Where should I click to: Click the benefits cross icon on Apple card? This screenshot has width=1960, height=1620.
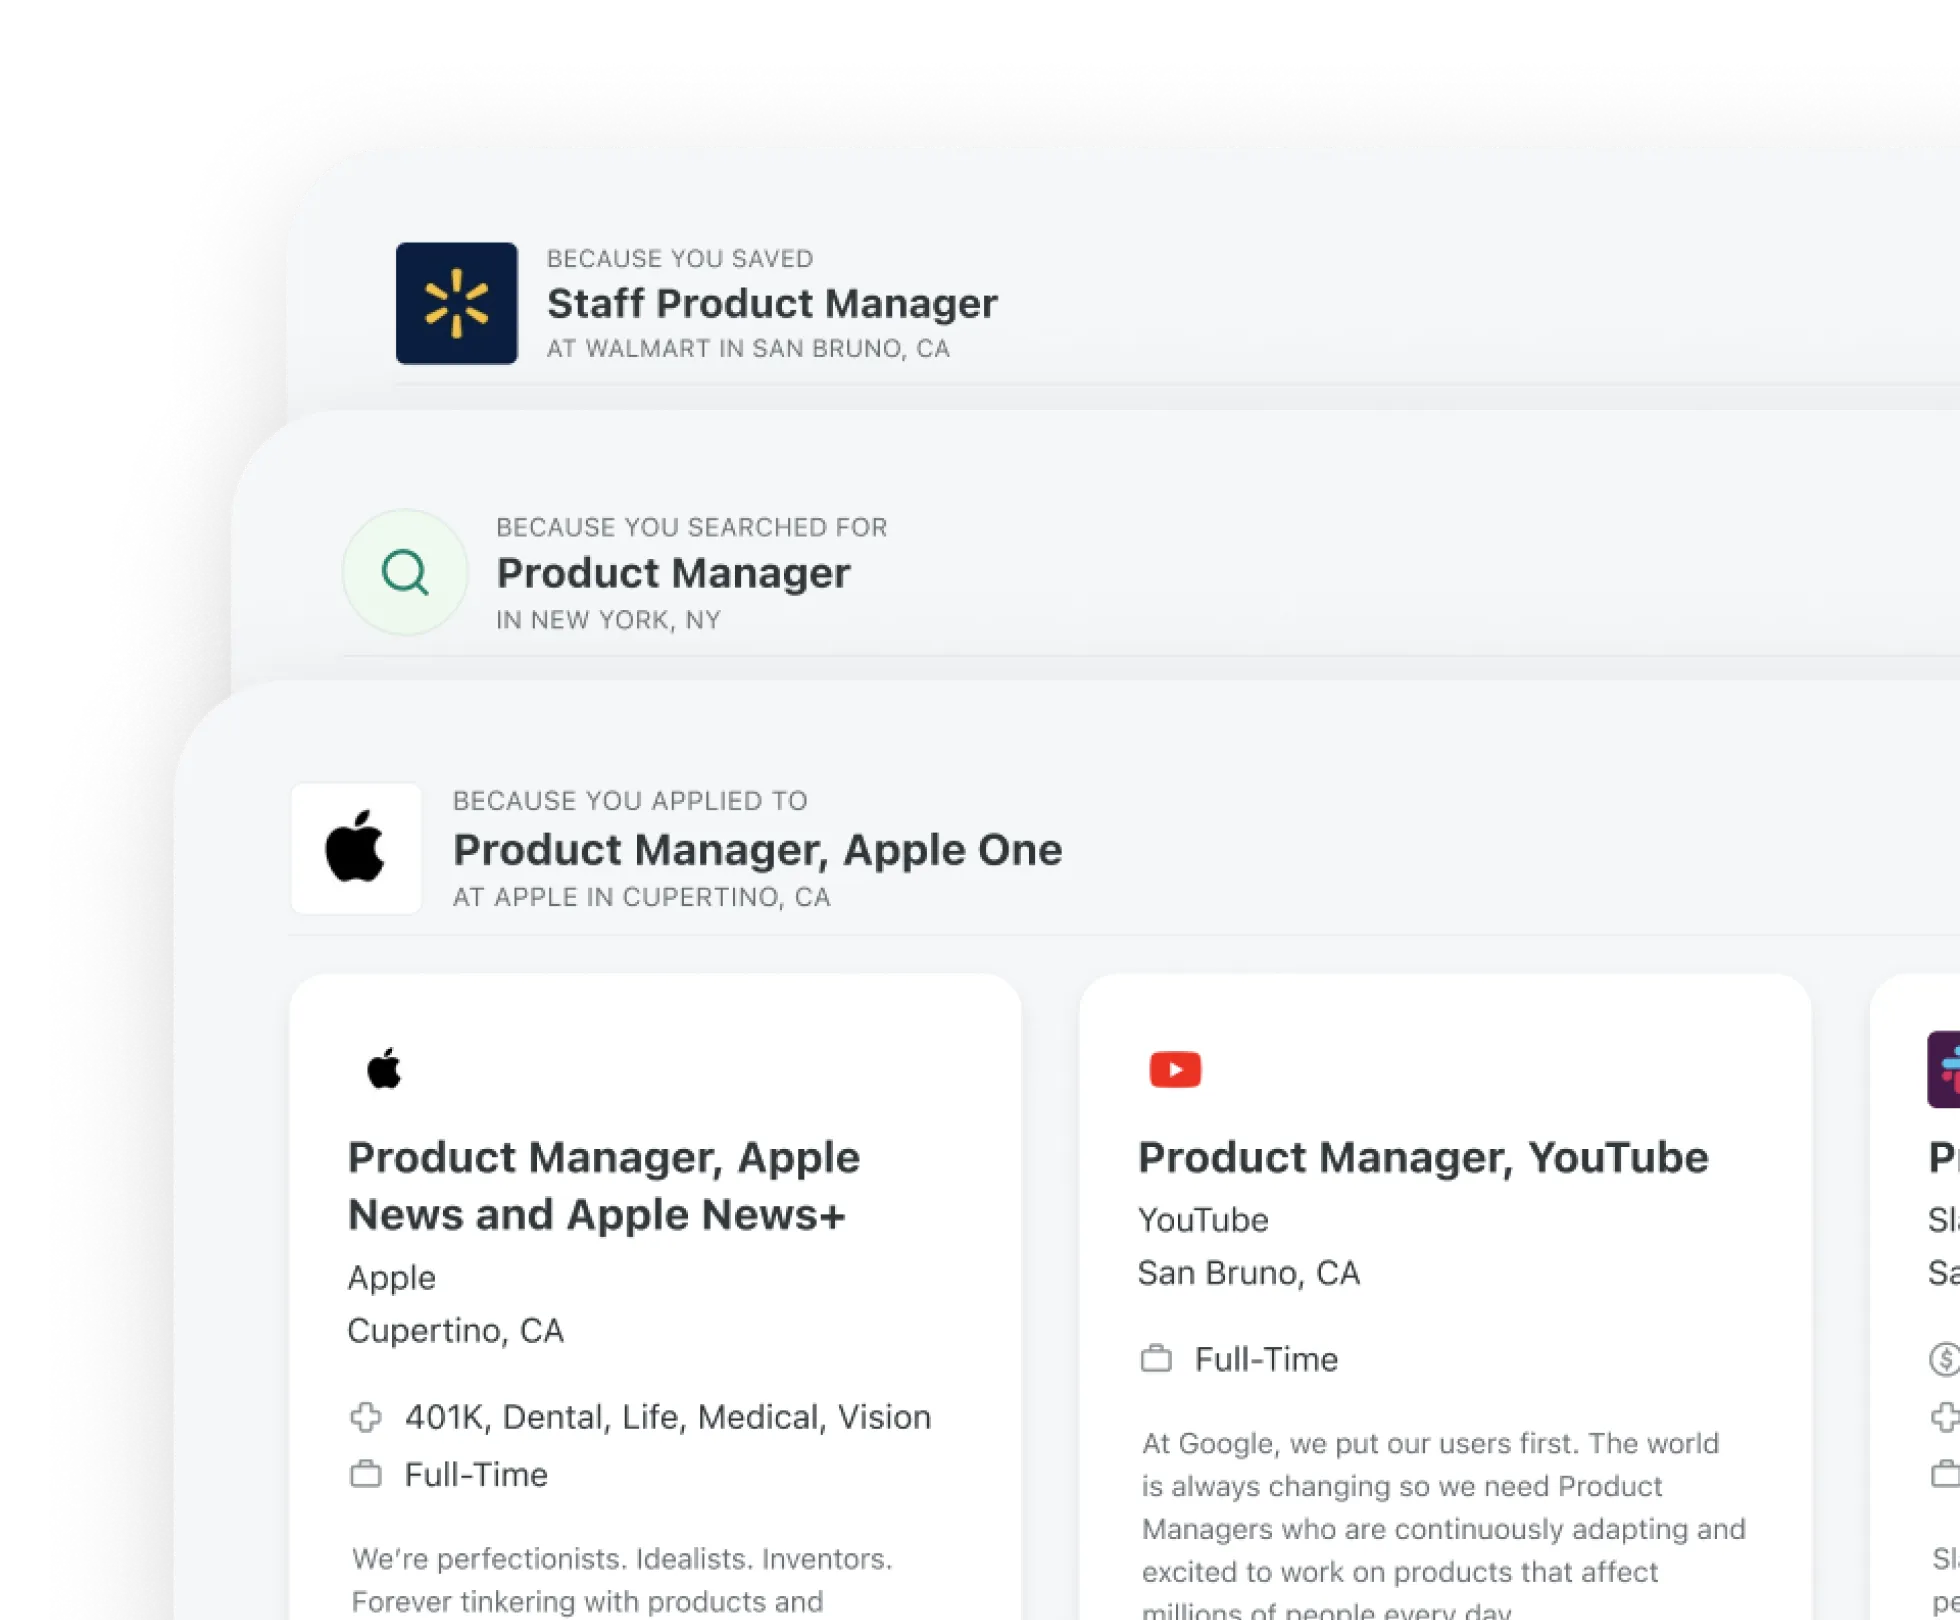point(366,1416)
